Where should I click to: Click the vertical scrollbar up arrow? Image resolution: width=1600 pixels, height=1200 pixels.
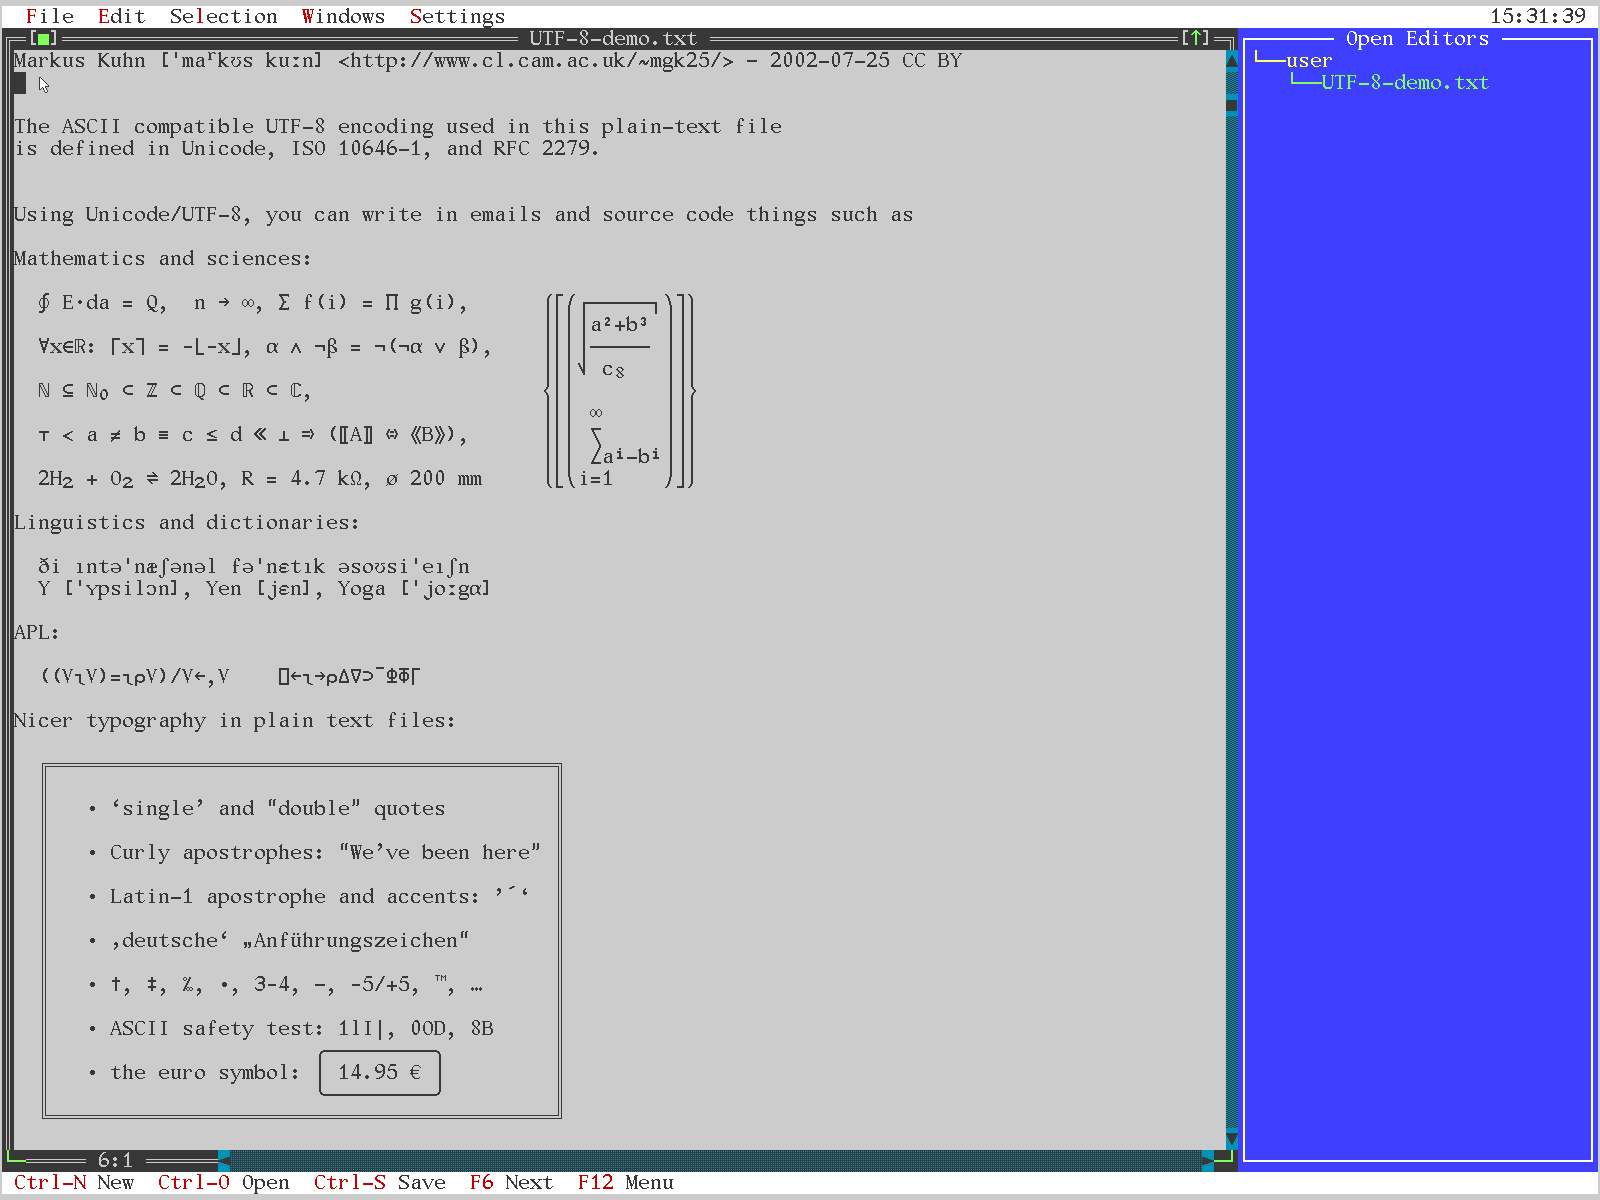pyautogui.click(x=1232, y=60)
